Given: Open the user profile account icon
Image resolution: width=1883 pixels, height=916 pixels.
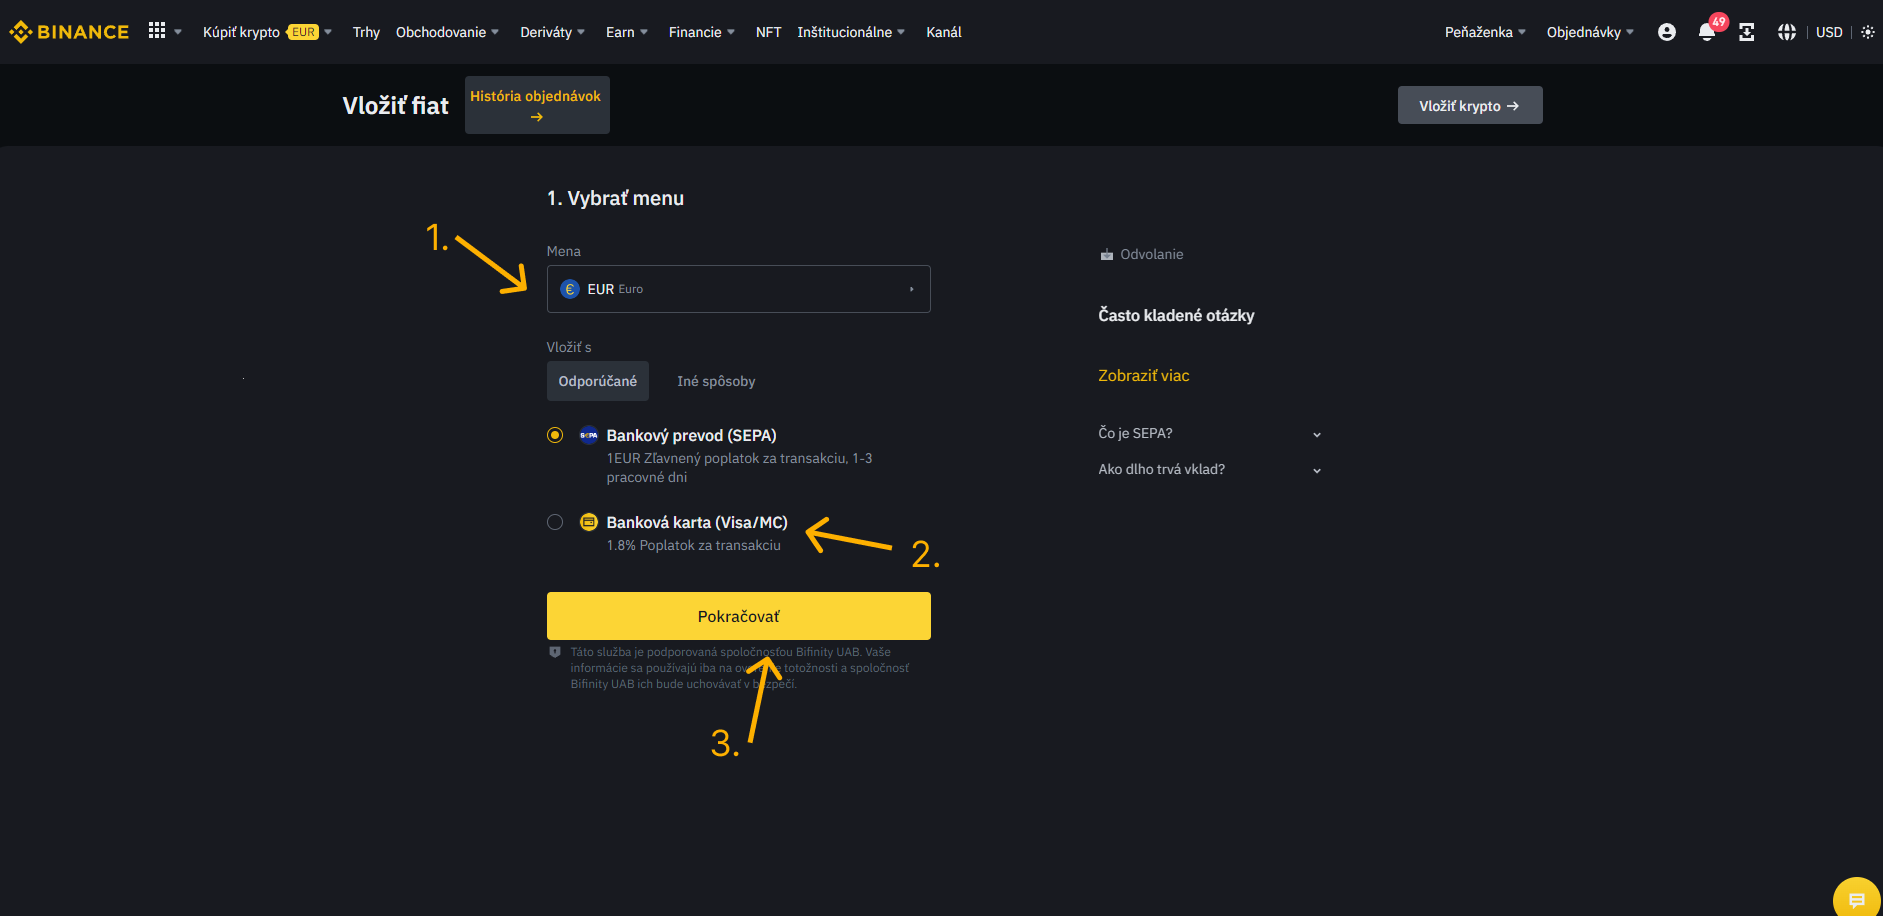Looking at the screenshot, I should pyautogui.click(x=1666, y=32).
